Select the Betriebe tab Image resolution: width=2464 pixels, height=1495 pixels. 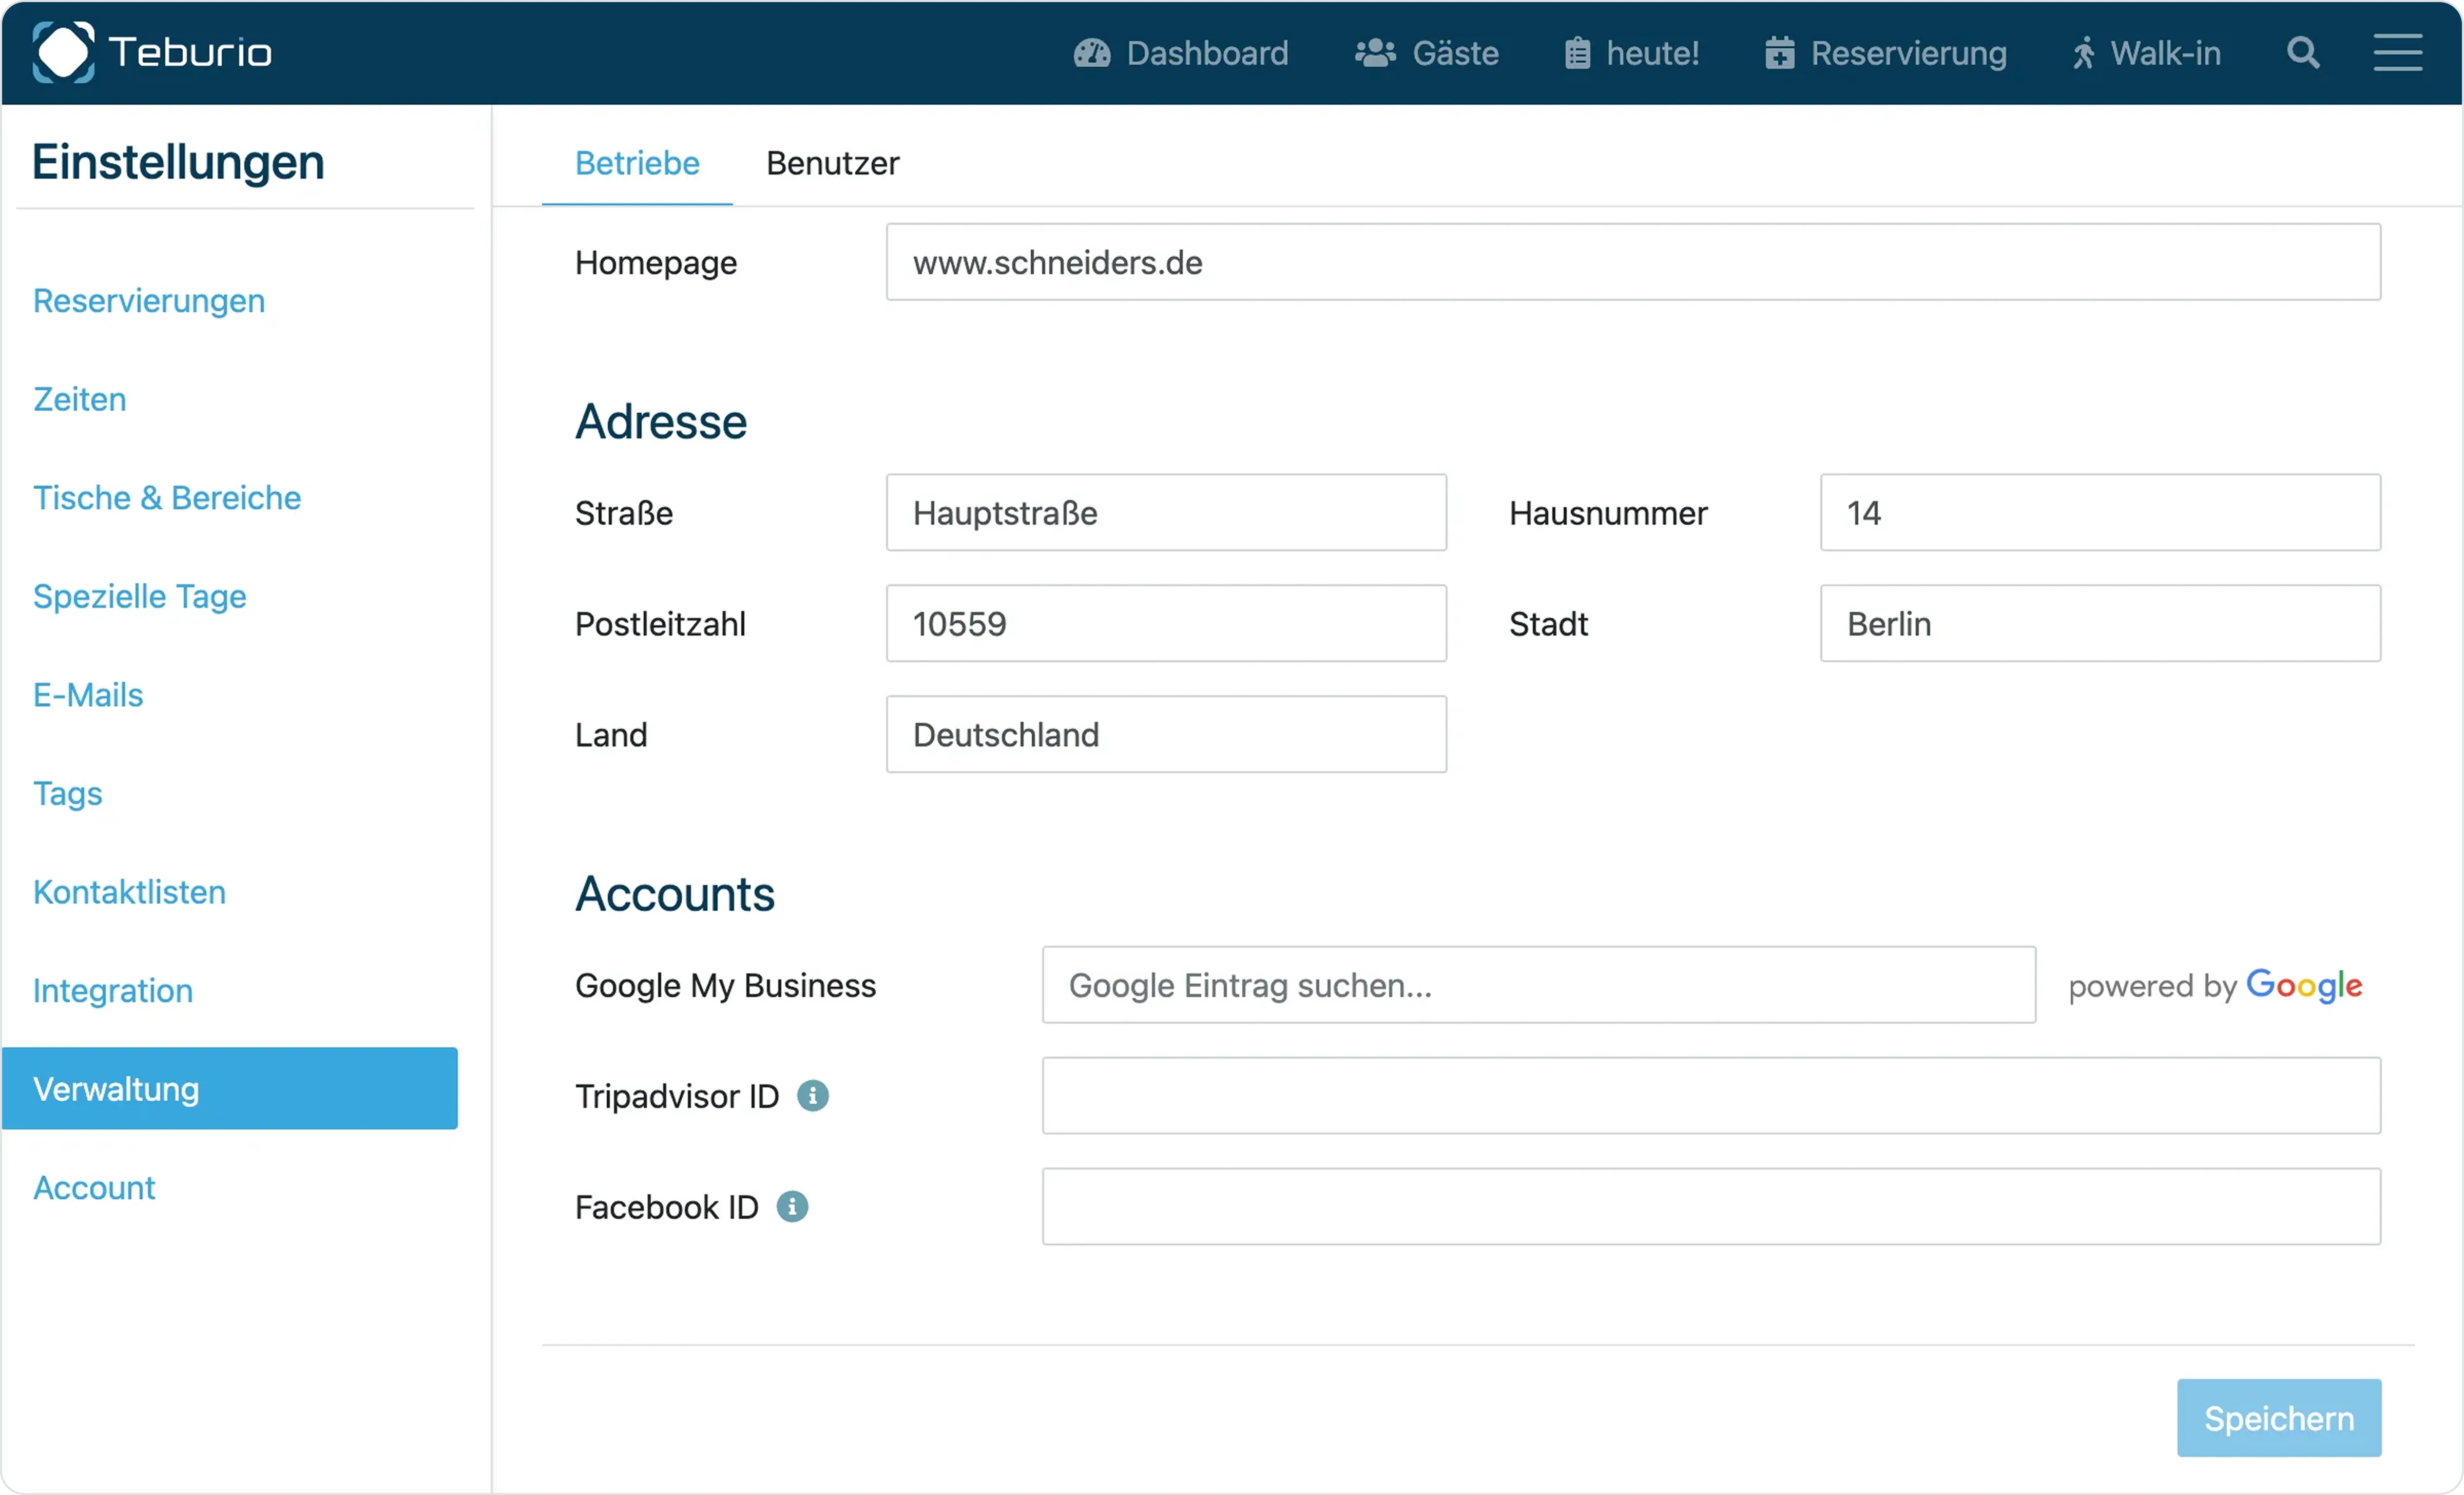click(637, 163)
